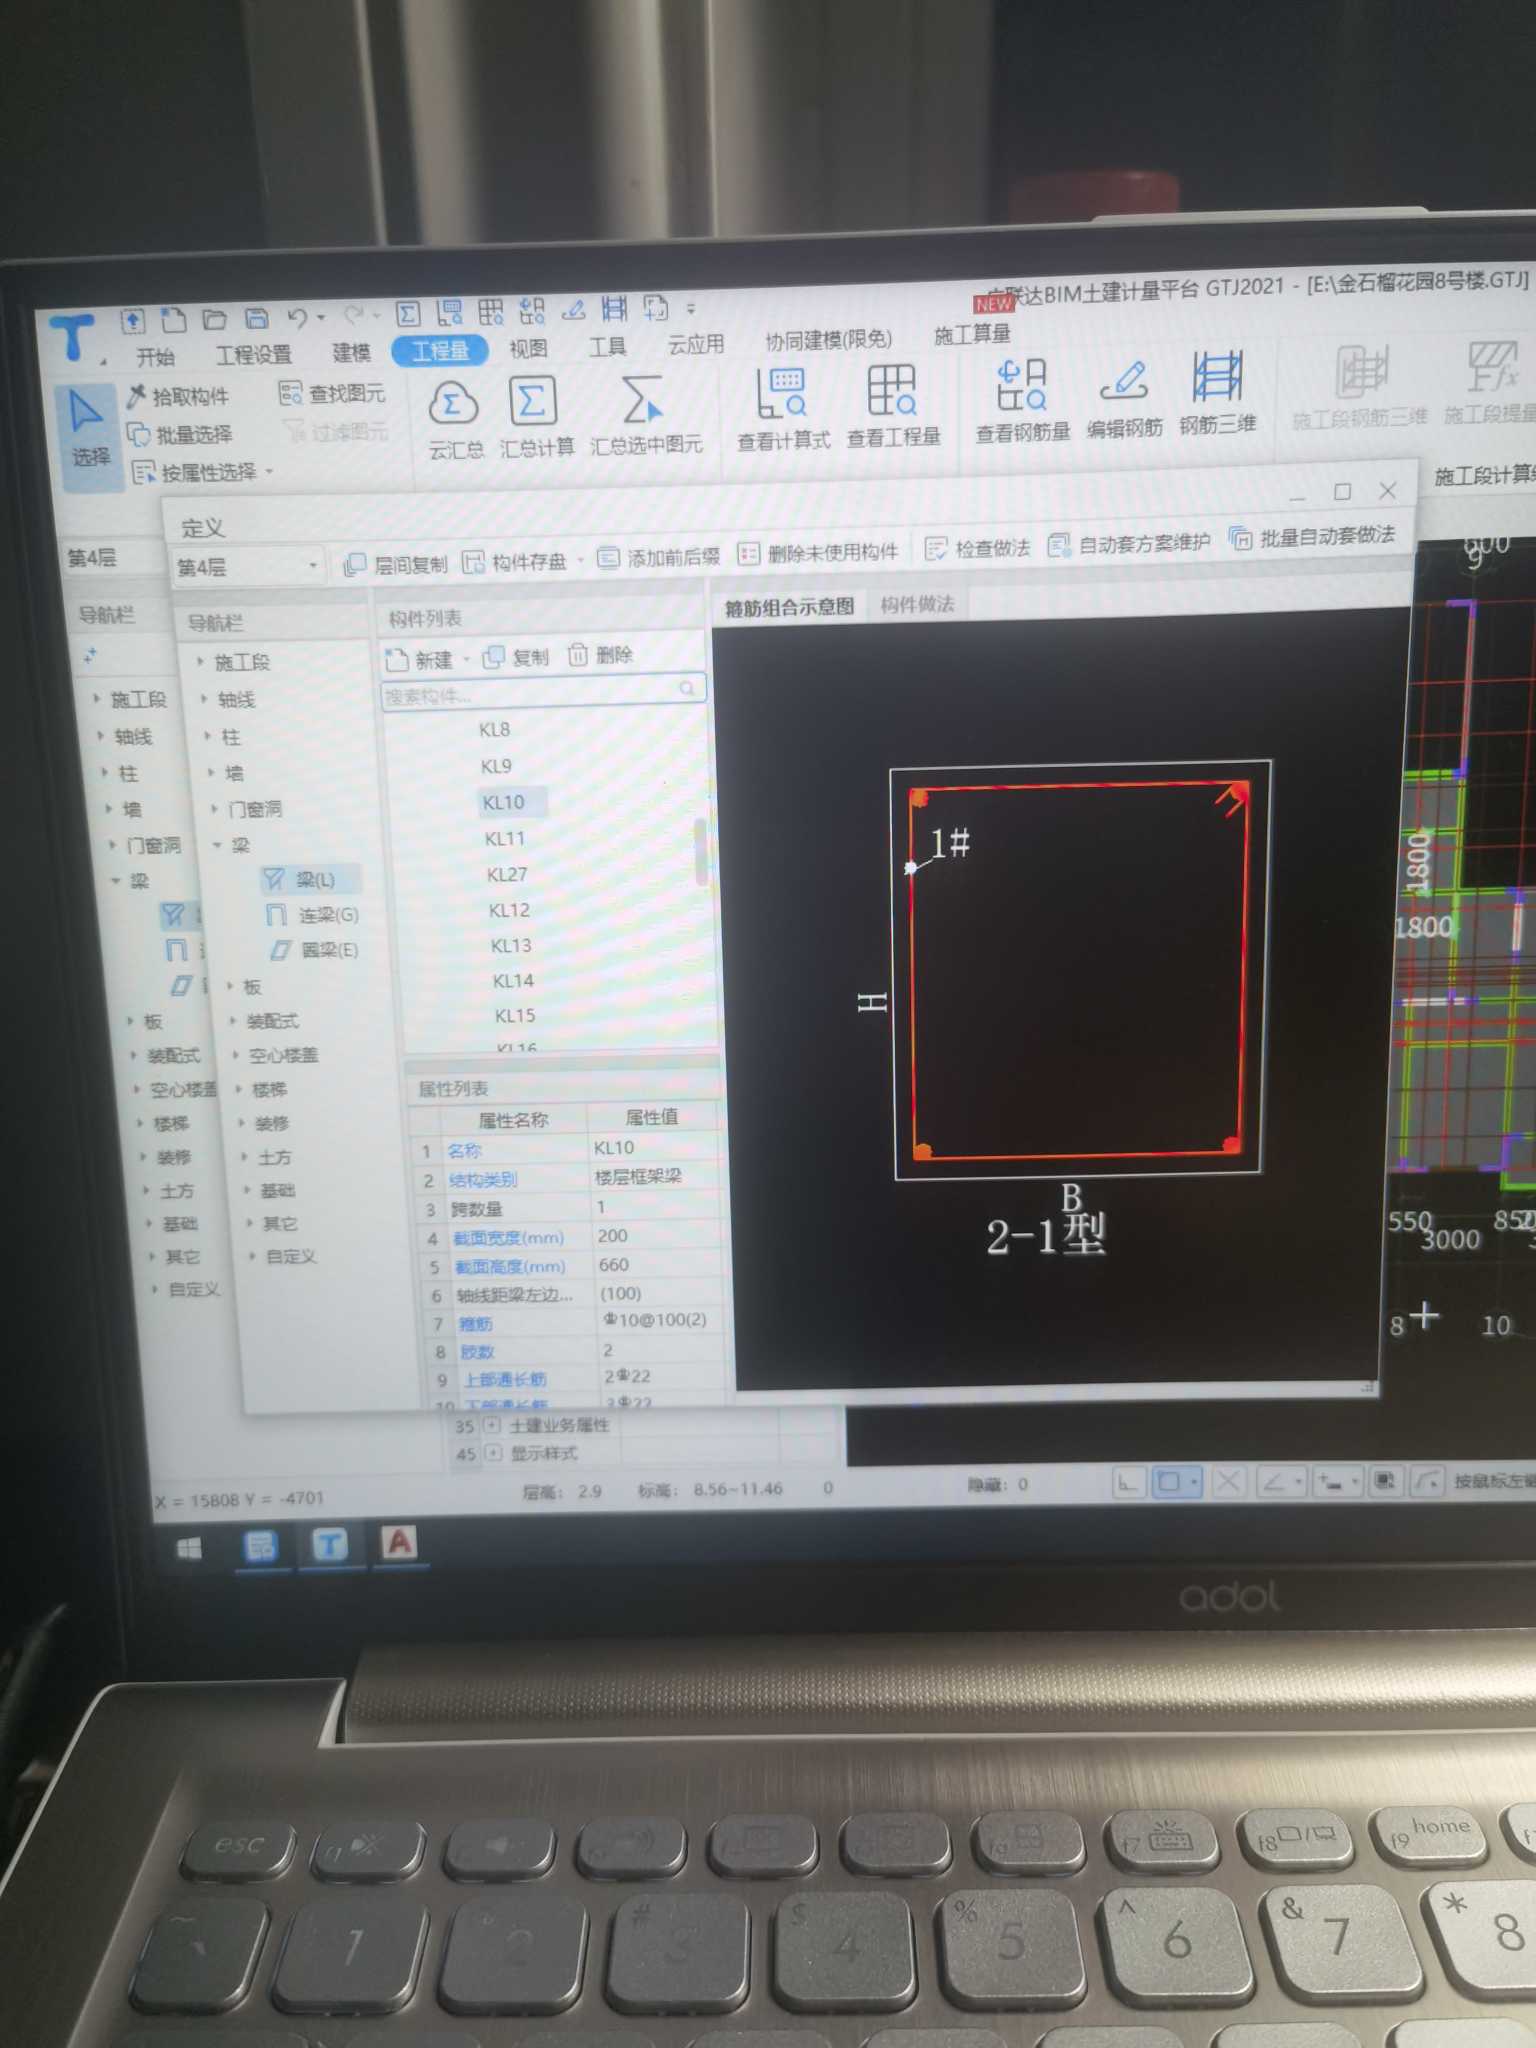This screenshot has width=1536, height=2048.
Task: Open the 工程设置 ribbon tab
Action: 254,355
